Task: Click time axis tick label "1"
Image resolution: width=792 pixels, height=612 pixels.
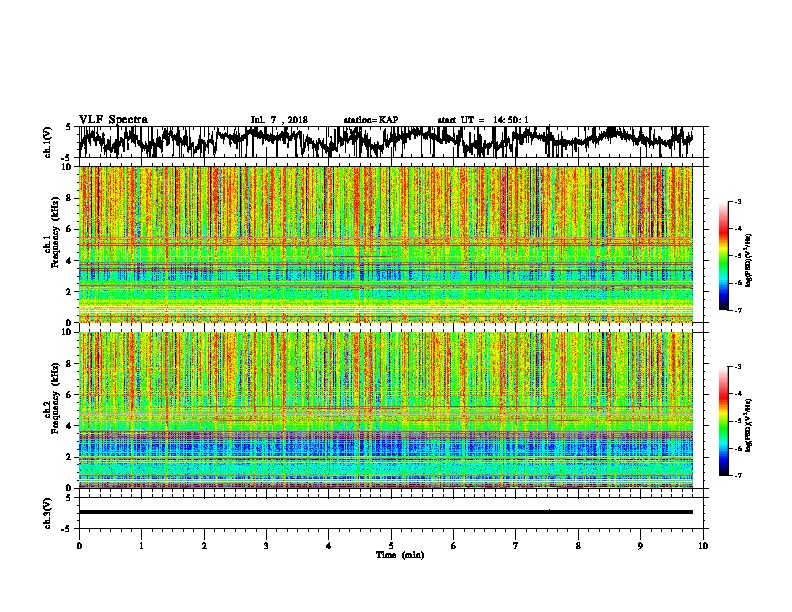Action: coord(141,546)
